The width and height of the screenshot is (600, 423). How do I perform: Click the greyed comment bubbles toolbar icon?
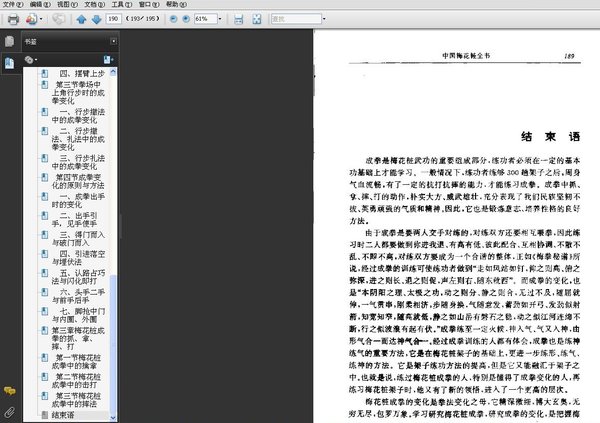pos(59,19)
